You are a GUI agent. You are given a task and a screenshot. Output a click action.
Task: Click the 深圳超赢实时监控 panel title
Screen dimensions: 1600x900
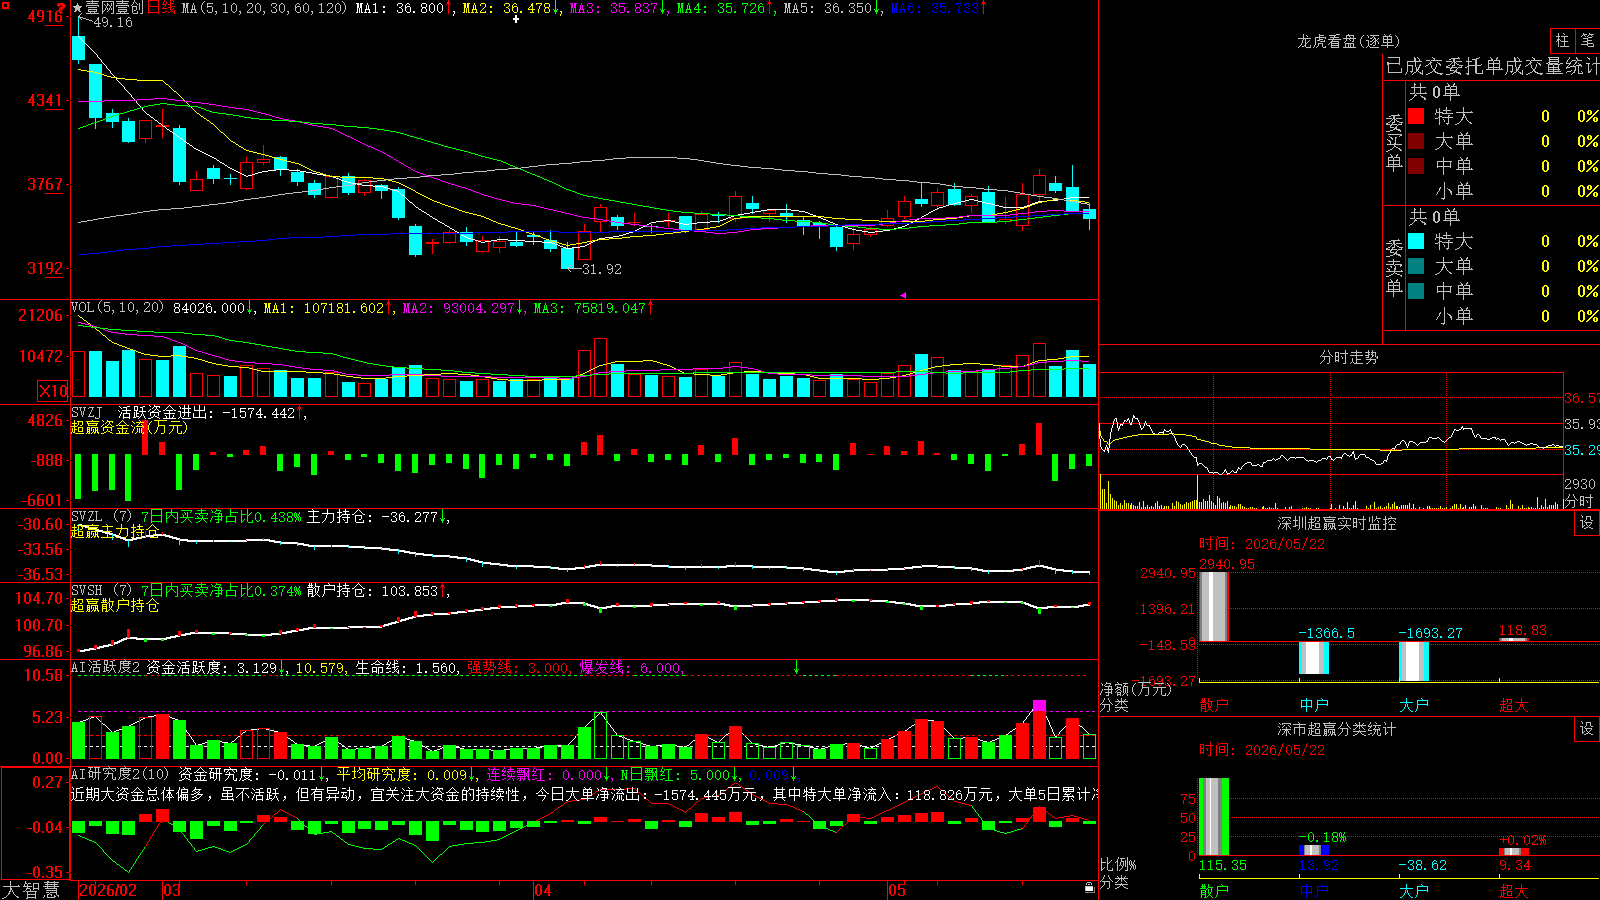[x=1336, y=523]
